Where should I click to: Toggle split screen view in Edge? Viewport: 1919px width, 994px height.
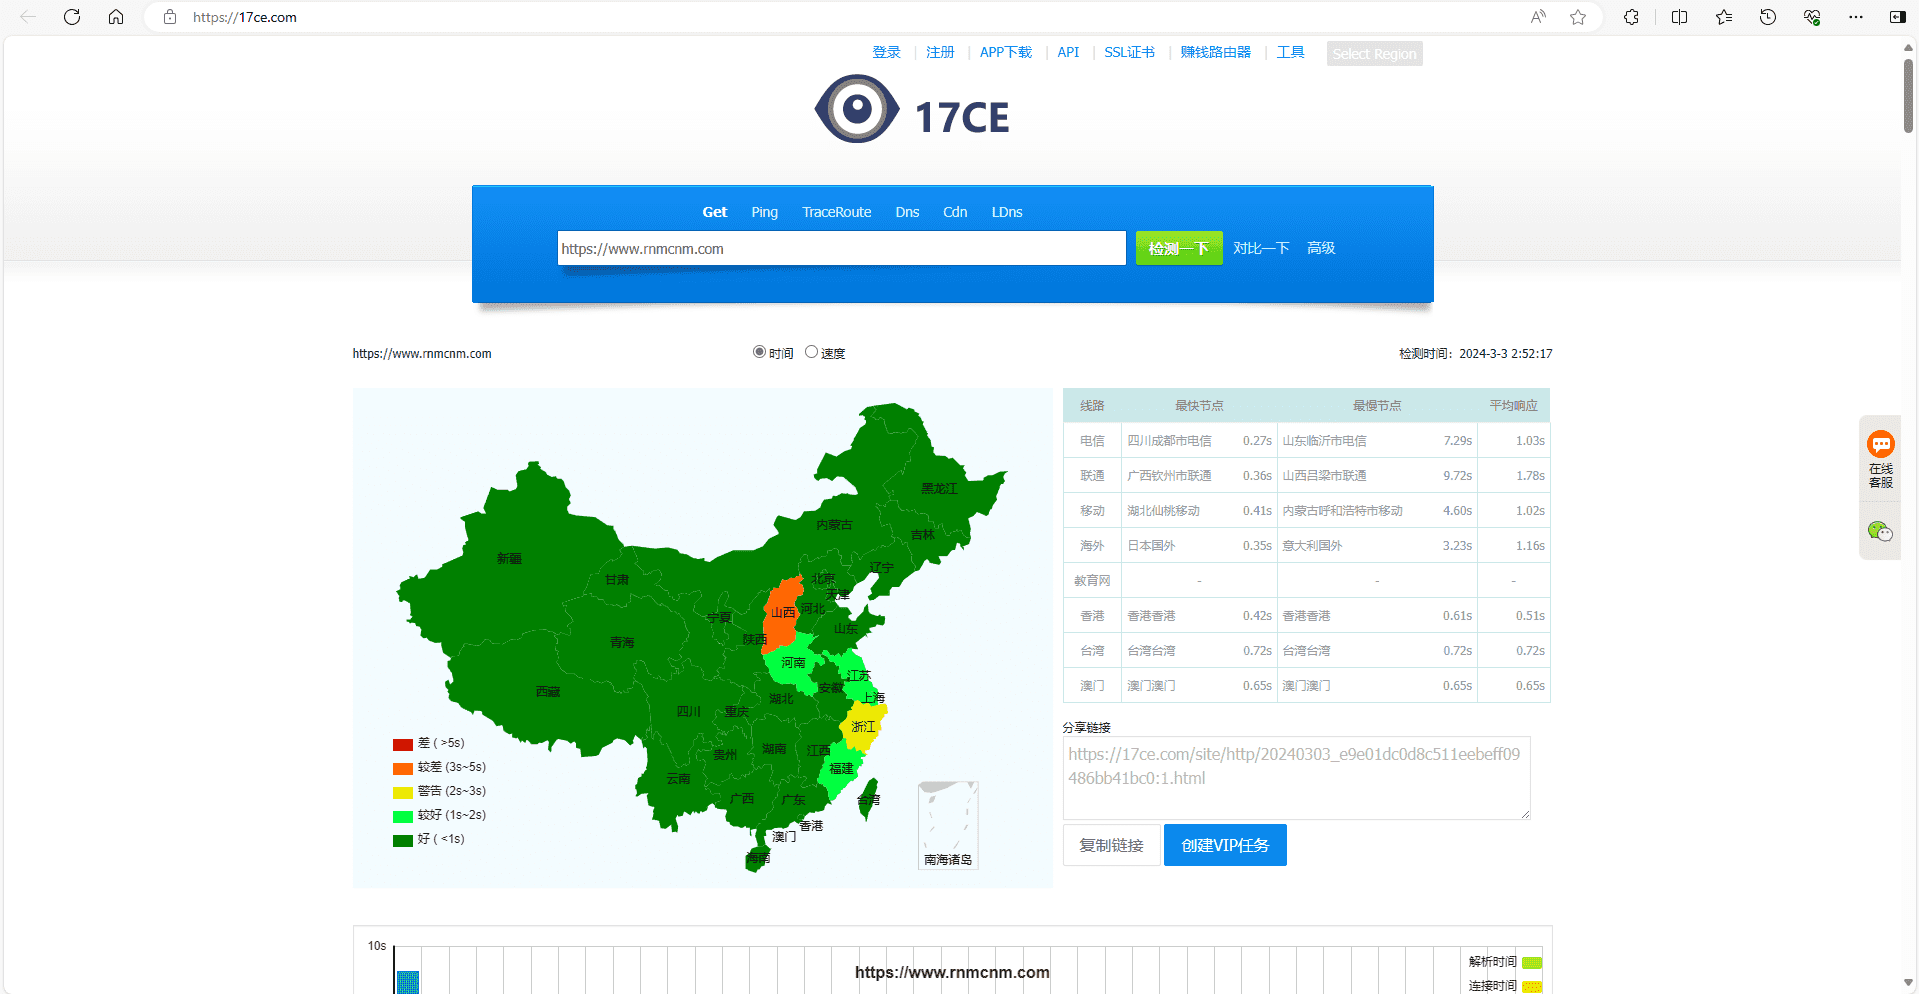click(x=1679, y=17)
